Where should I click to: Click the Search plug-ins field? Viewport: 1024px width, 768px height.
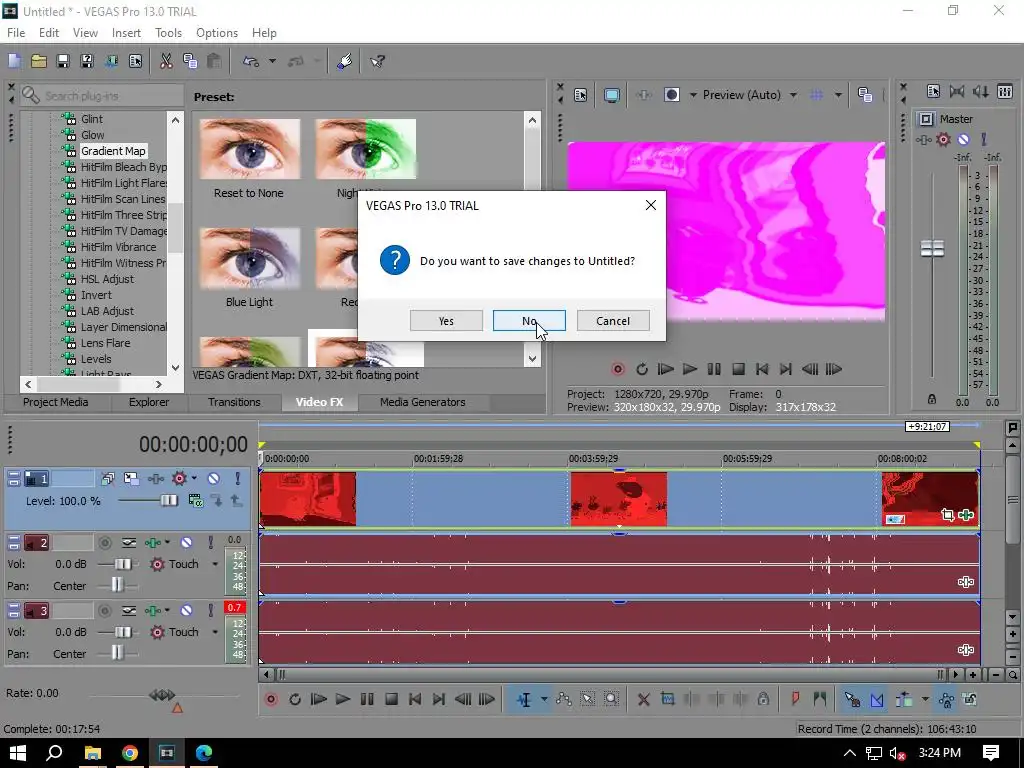pyautogui.click(x=101, y=96)
